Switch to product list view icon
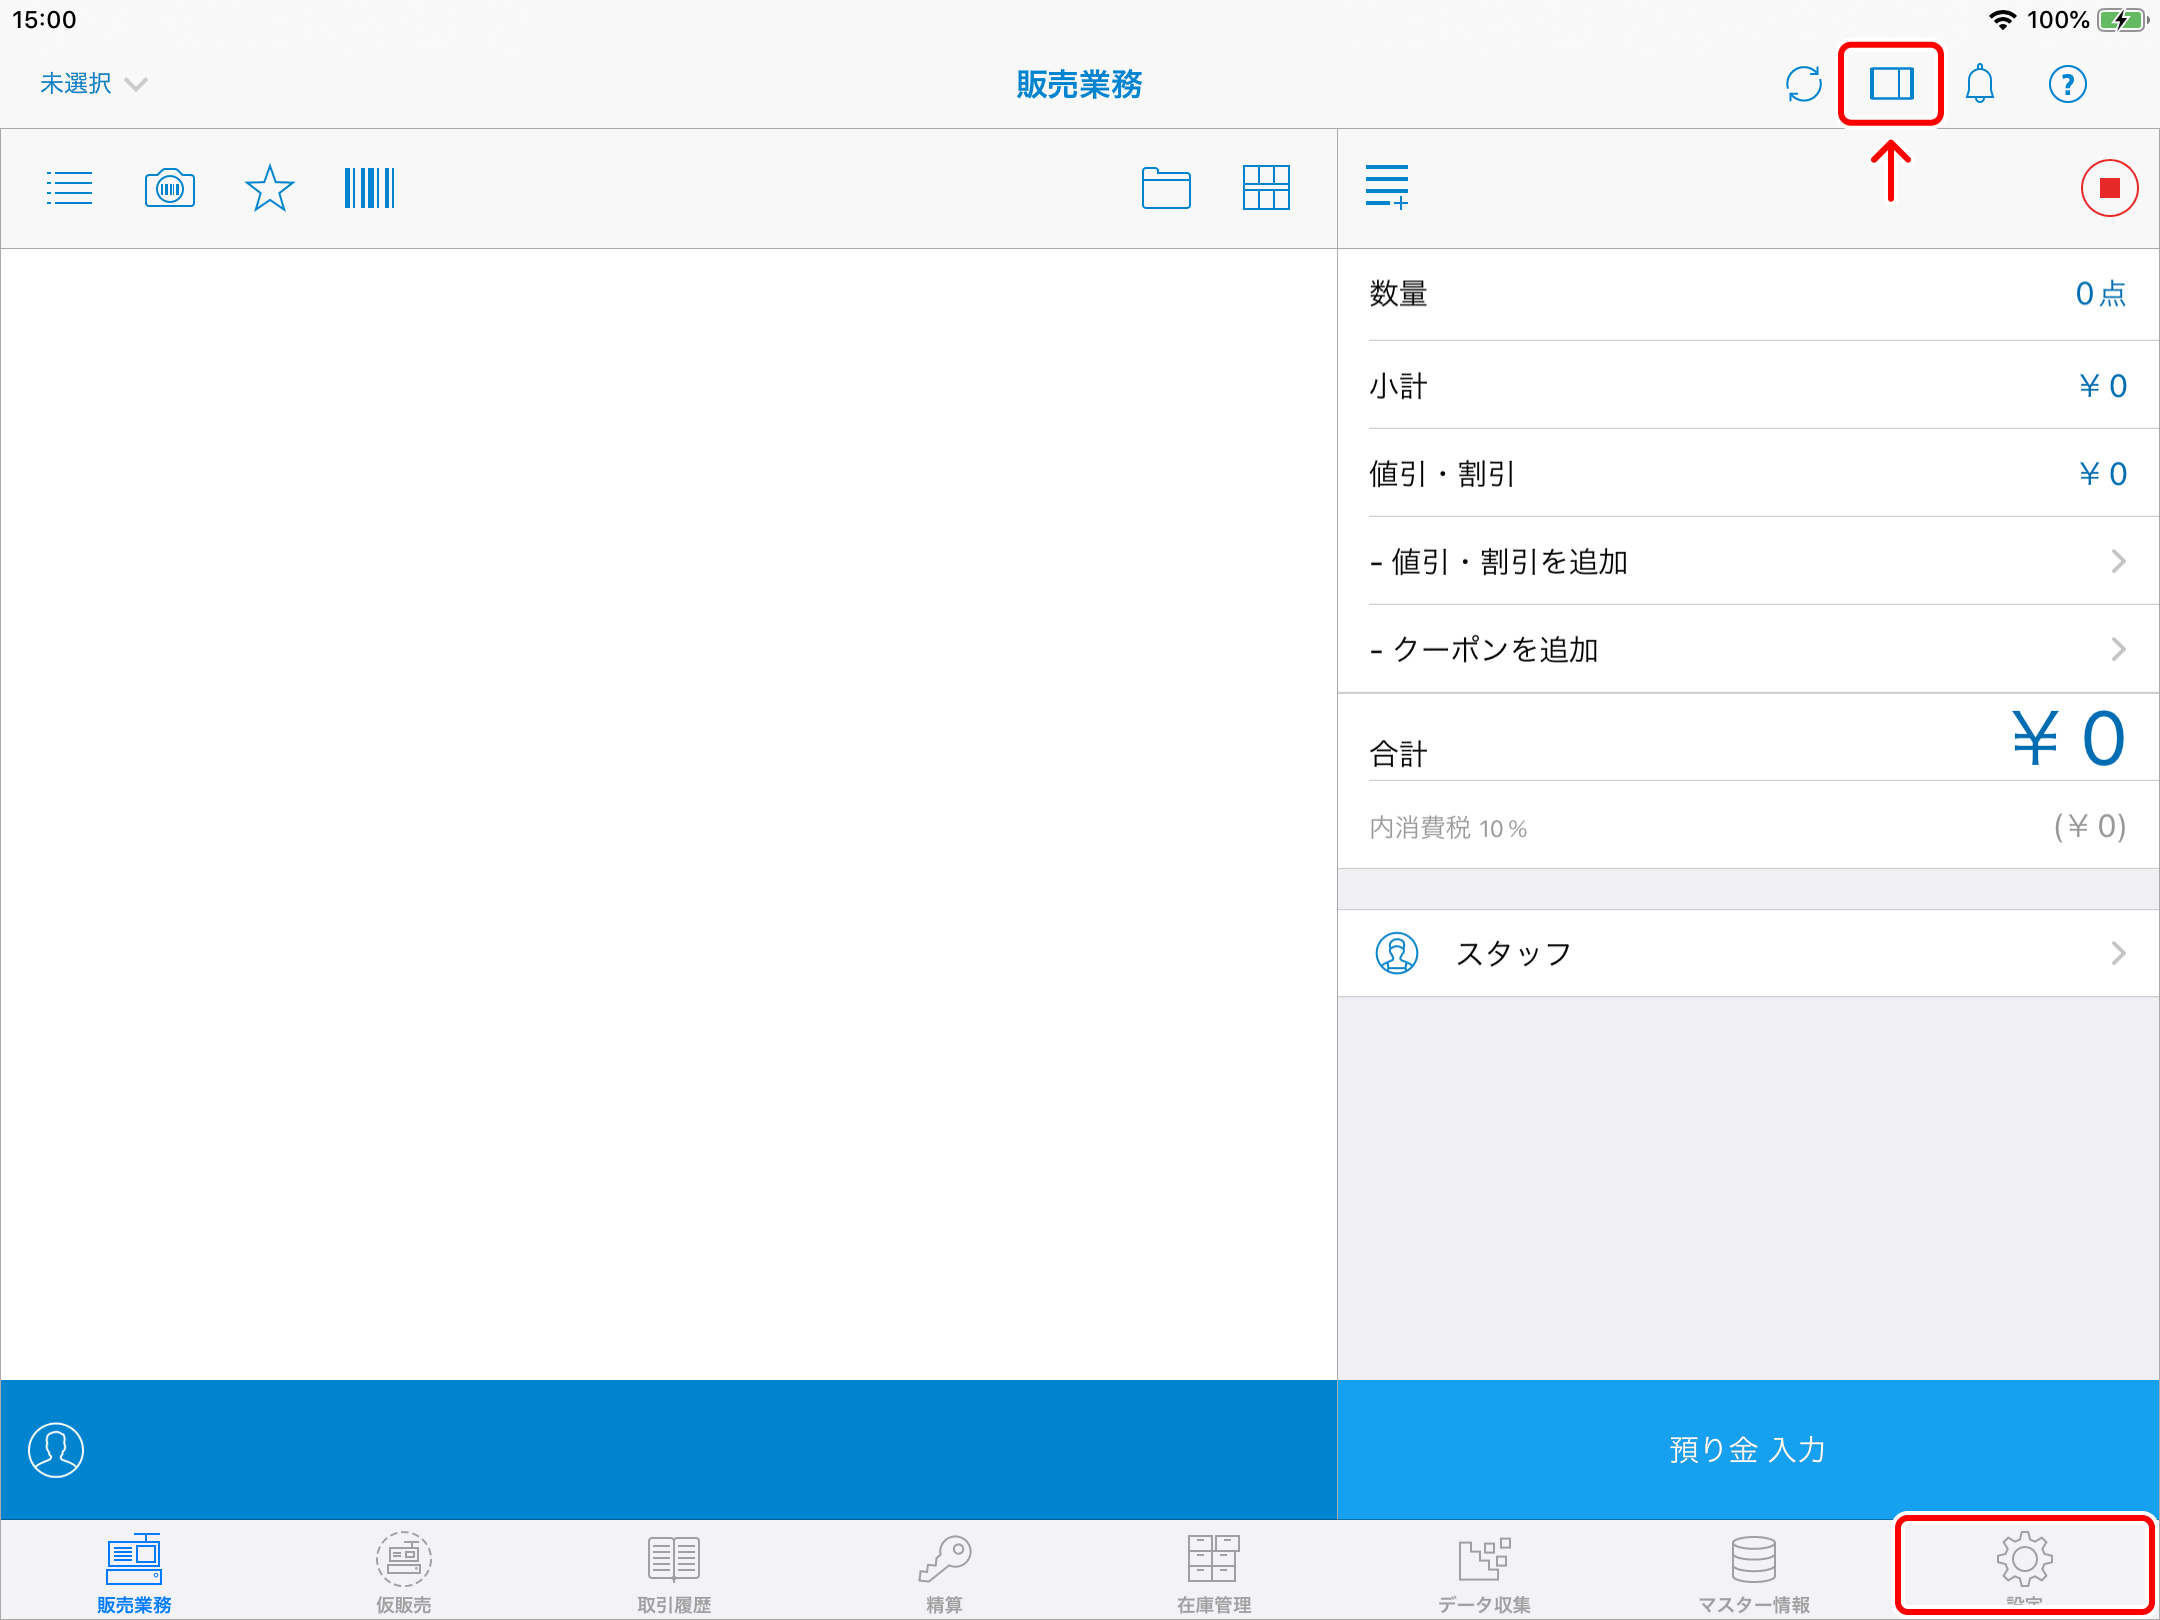2160x1620 pixels. tap(70, 188)
